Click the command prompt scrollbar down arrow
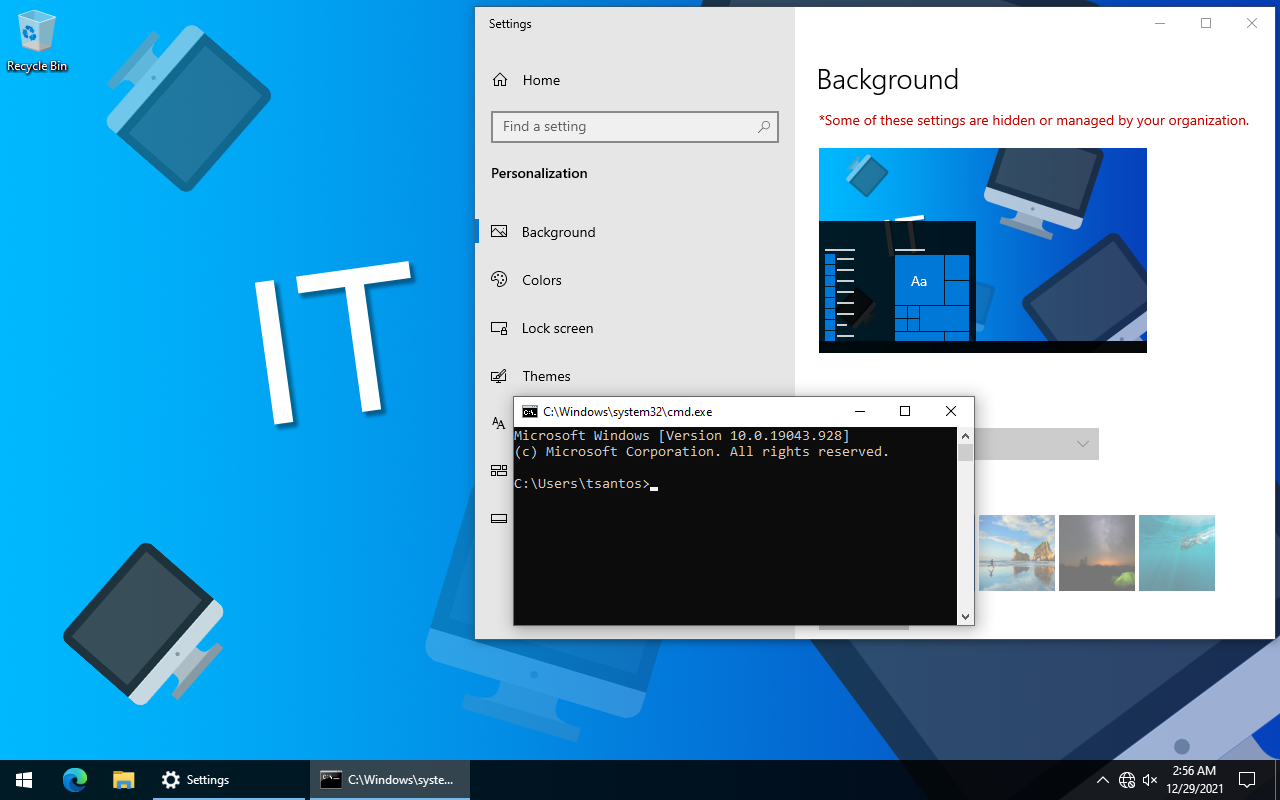The width and height of the screenshot is (1280, 800). click(965, 617)
